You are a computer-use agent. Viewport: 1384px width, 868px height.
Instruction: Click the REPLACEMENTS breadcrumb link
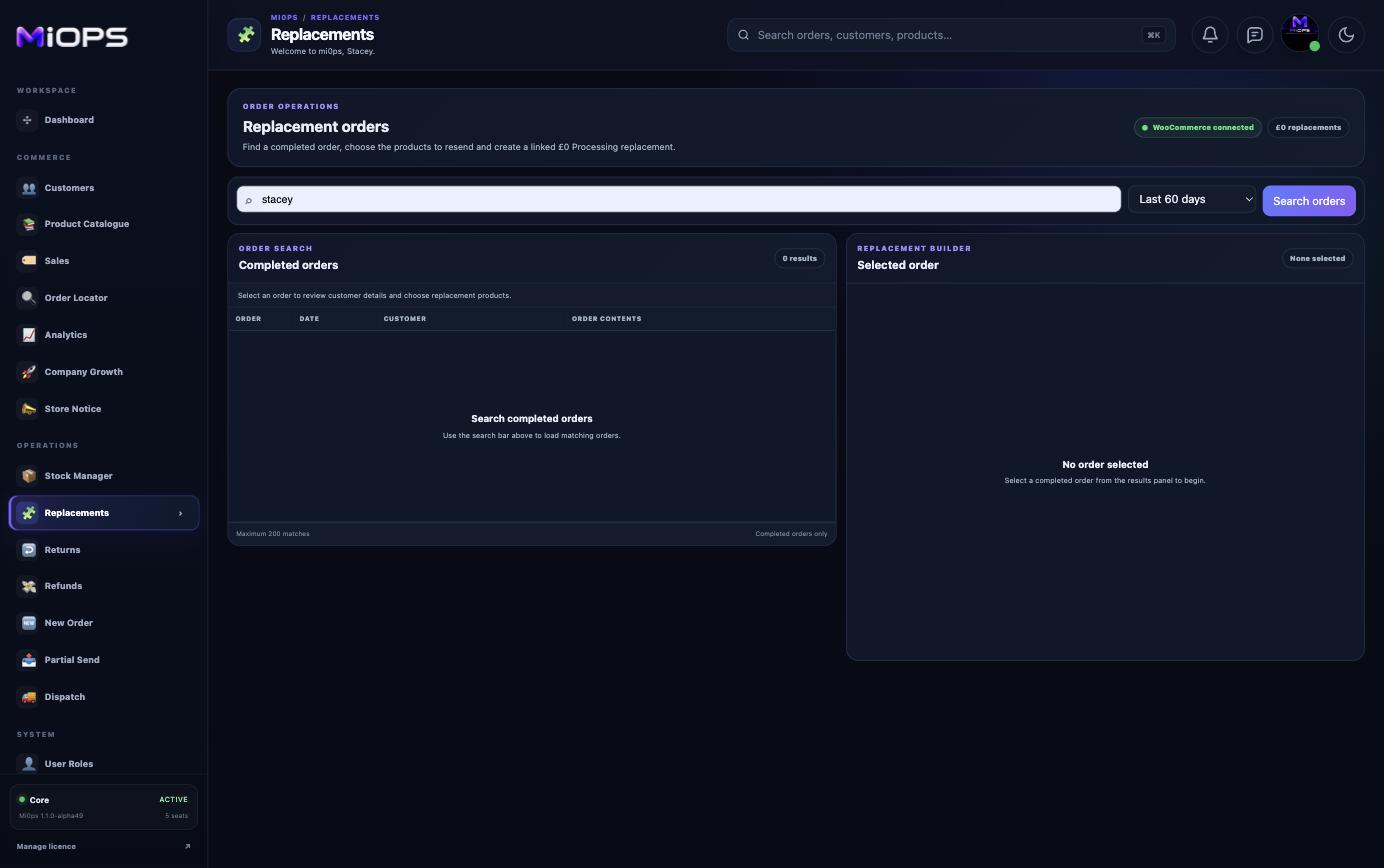click(345, 17)
